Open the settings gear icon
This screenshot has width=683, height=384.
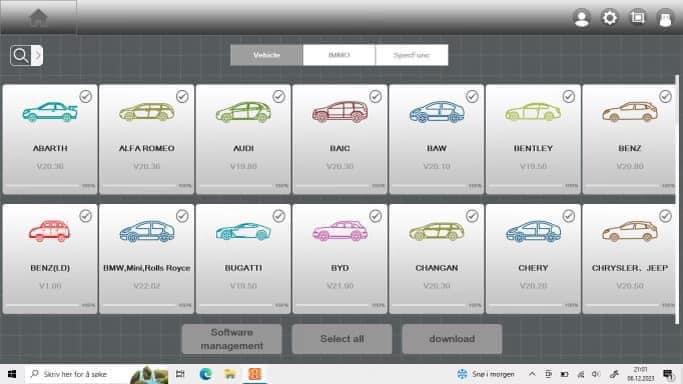point(609,18)
